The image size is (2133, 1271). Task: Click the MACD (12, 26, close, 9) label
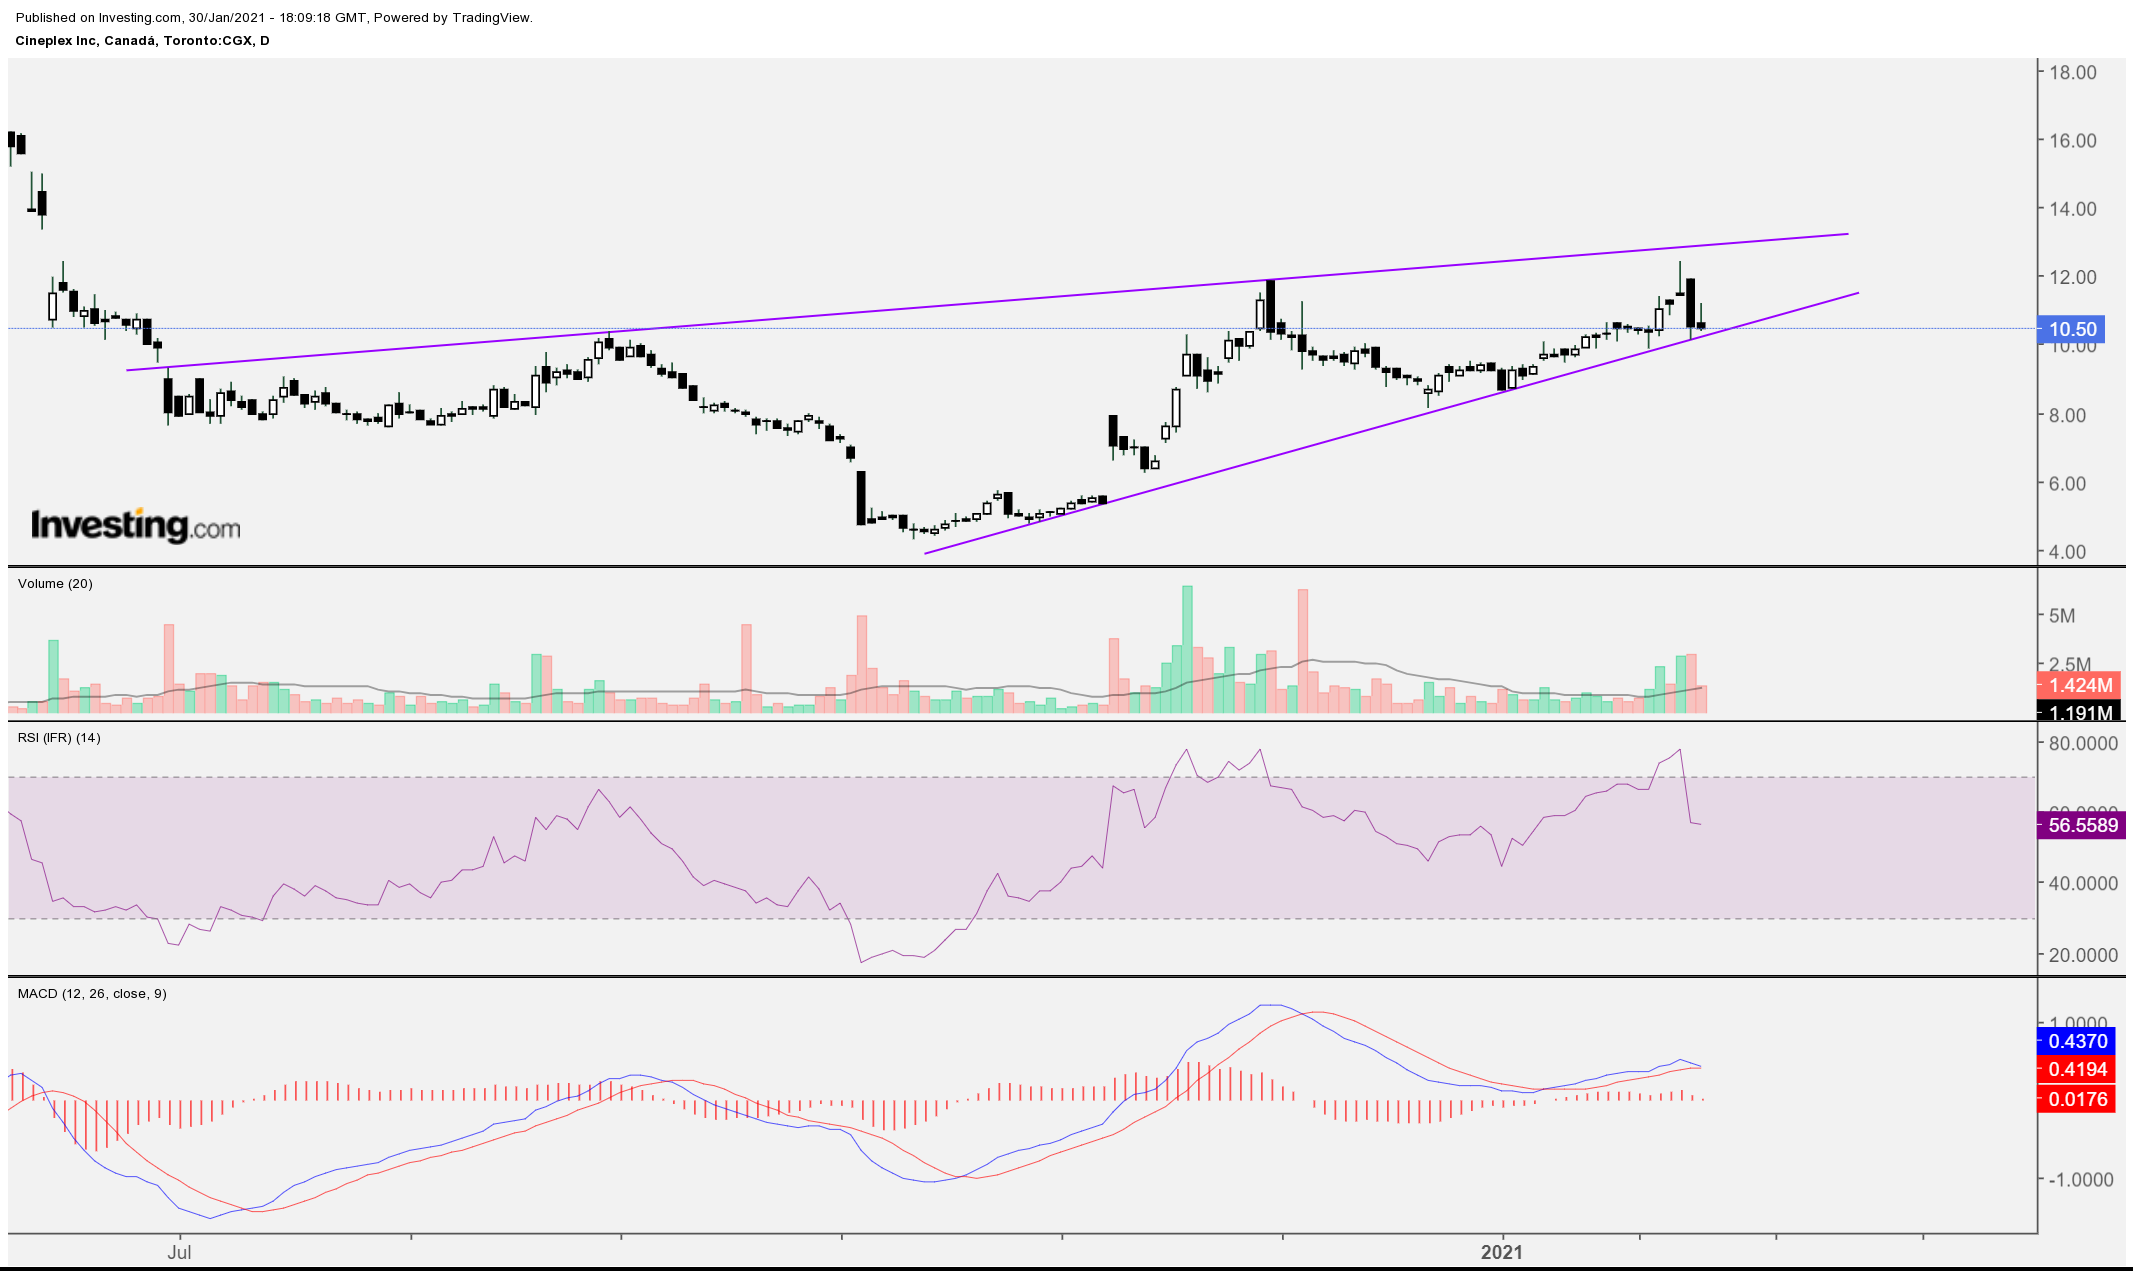[x=92, y=994]
